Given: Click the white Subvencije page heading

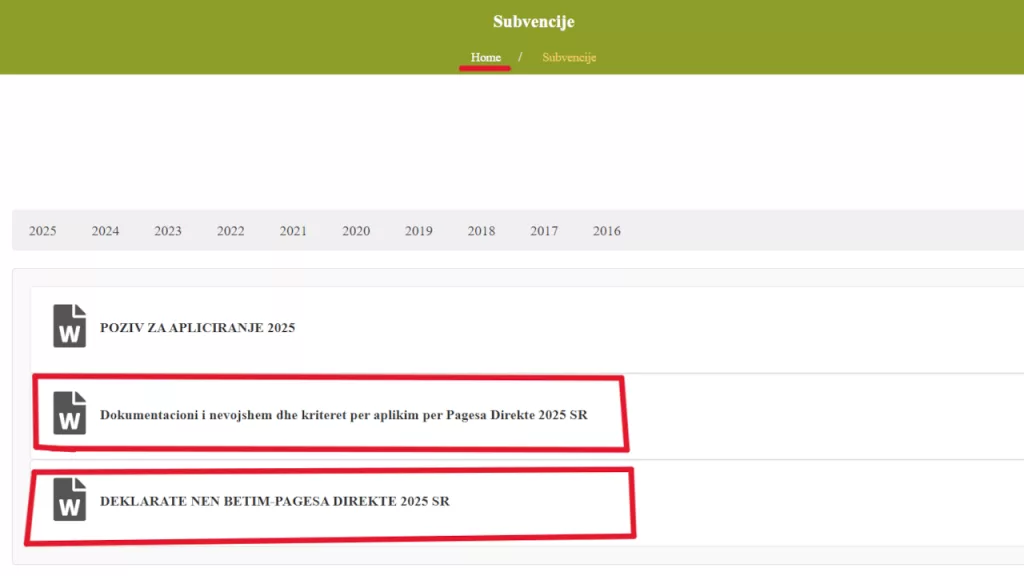Looking at the screenshot, I should pyautogui.click(x=533, y=22).
